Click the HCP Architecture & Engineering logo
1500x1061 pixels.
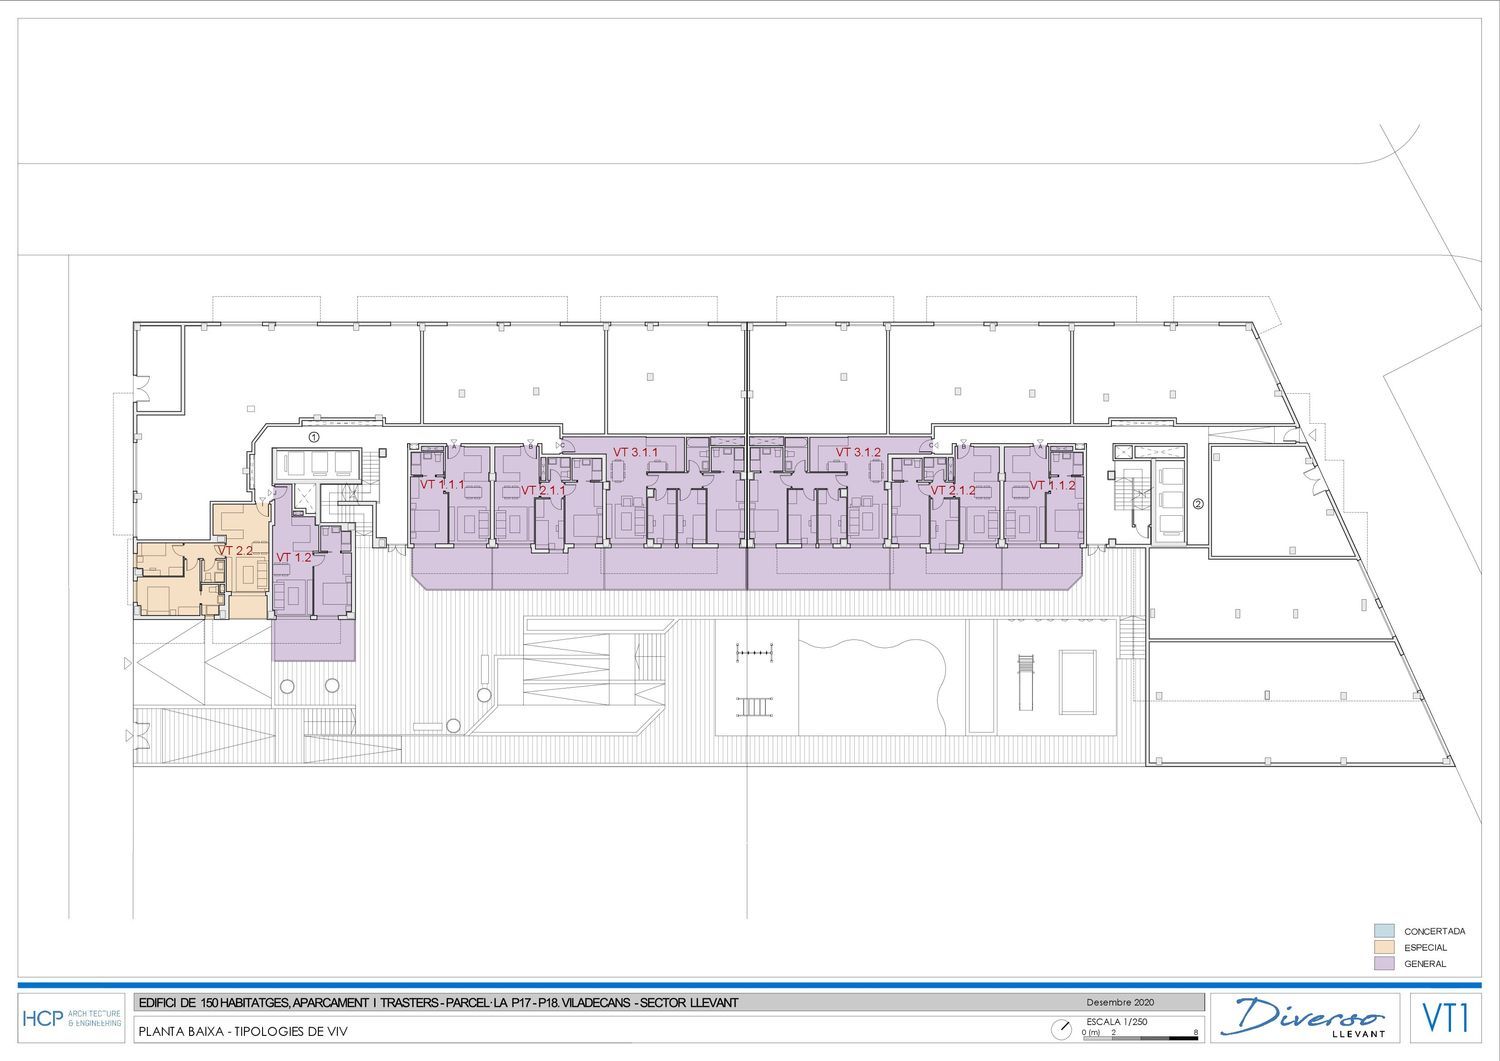coord(71,1018)
